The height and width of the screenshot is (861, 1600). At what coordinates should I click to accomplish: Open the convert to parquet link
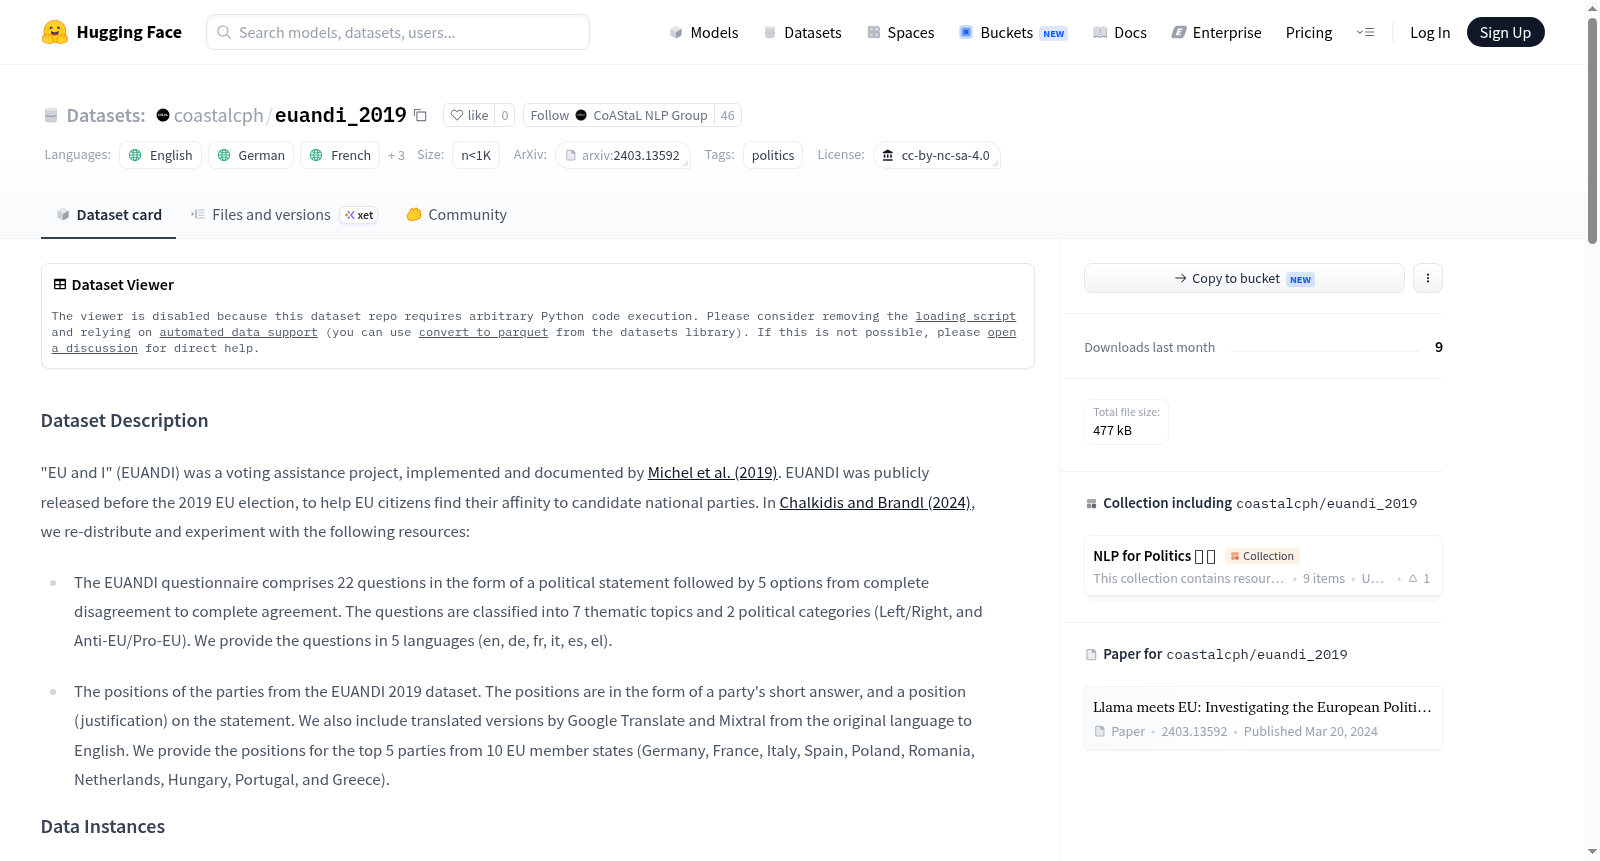click(x=483, y=332)
